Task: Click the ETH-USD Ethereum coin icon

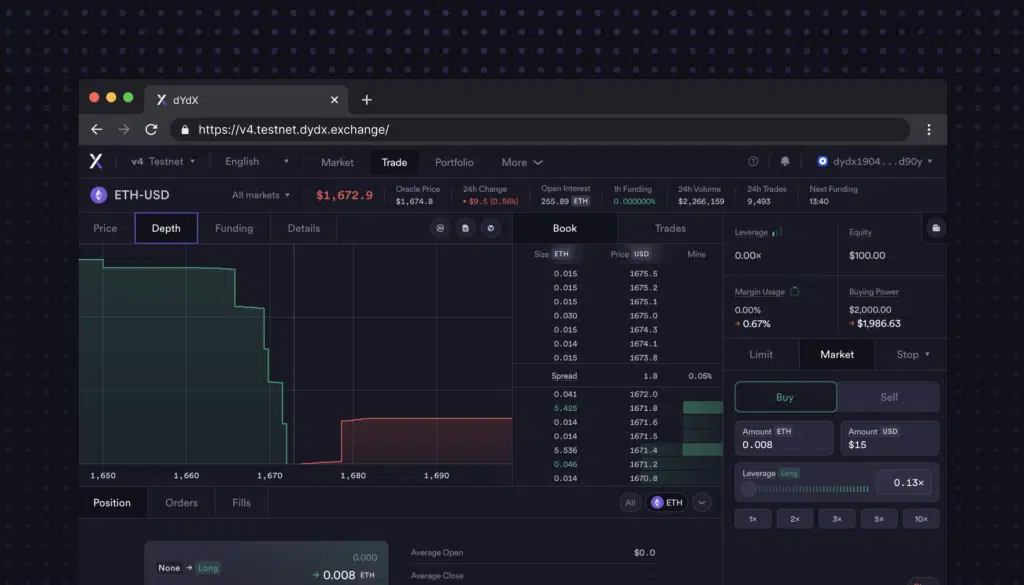Action: pyautogui.click(x=99, y=195)
